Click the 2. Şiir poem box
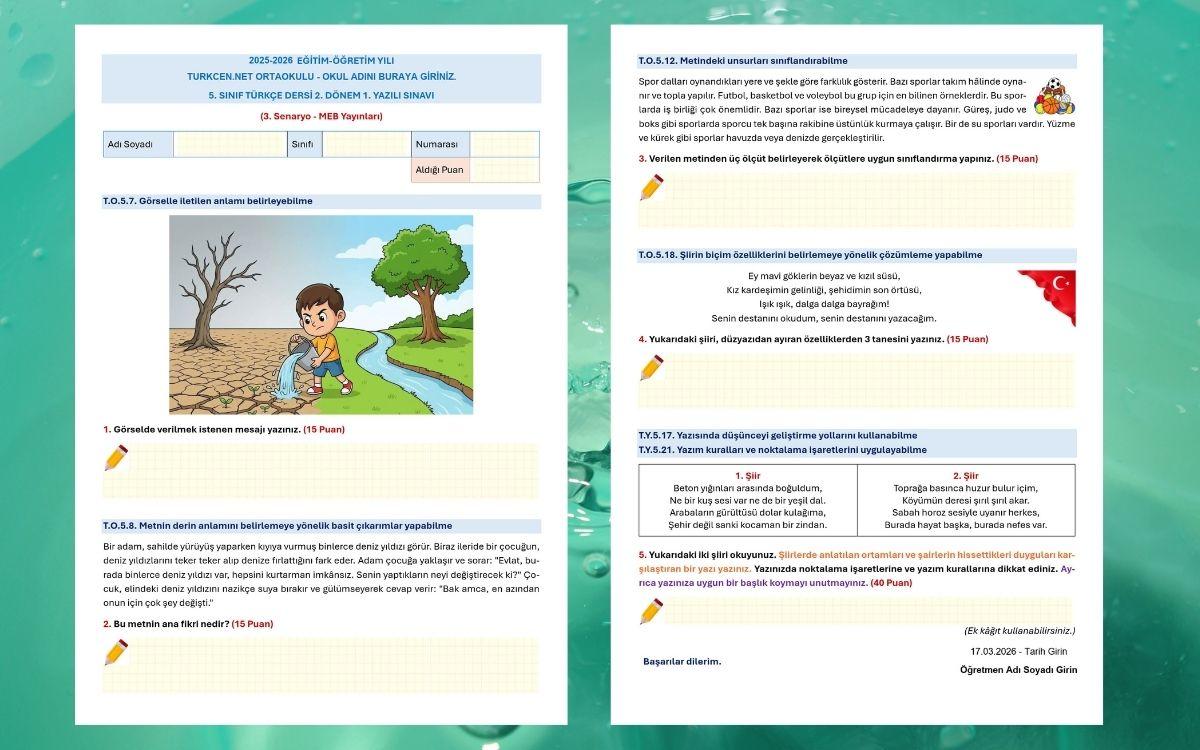1200x750 pixels. [966, 500]
